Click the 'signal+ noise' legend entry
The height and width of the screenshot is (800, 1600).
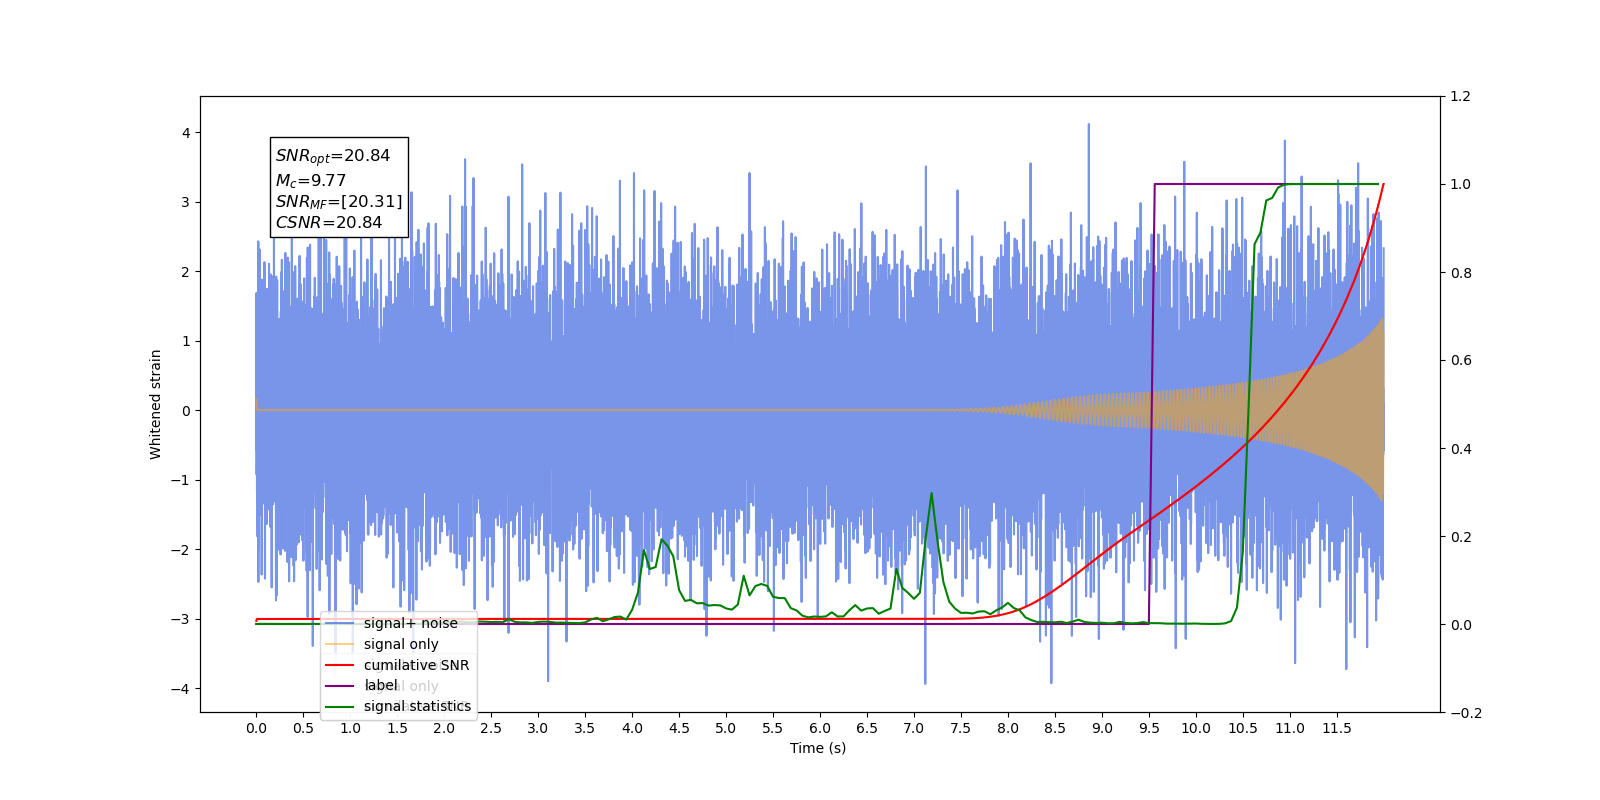point(391,623)
